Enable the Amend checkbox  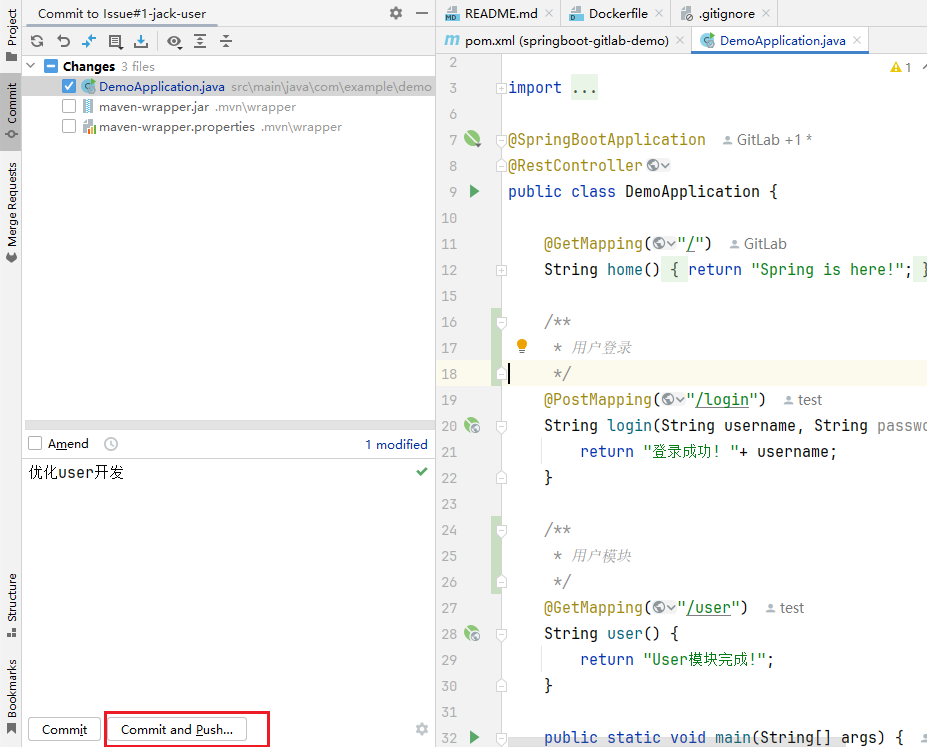pyautogui.click(x=35, y=443)
